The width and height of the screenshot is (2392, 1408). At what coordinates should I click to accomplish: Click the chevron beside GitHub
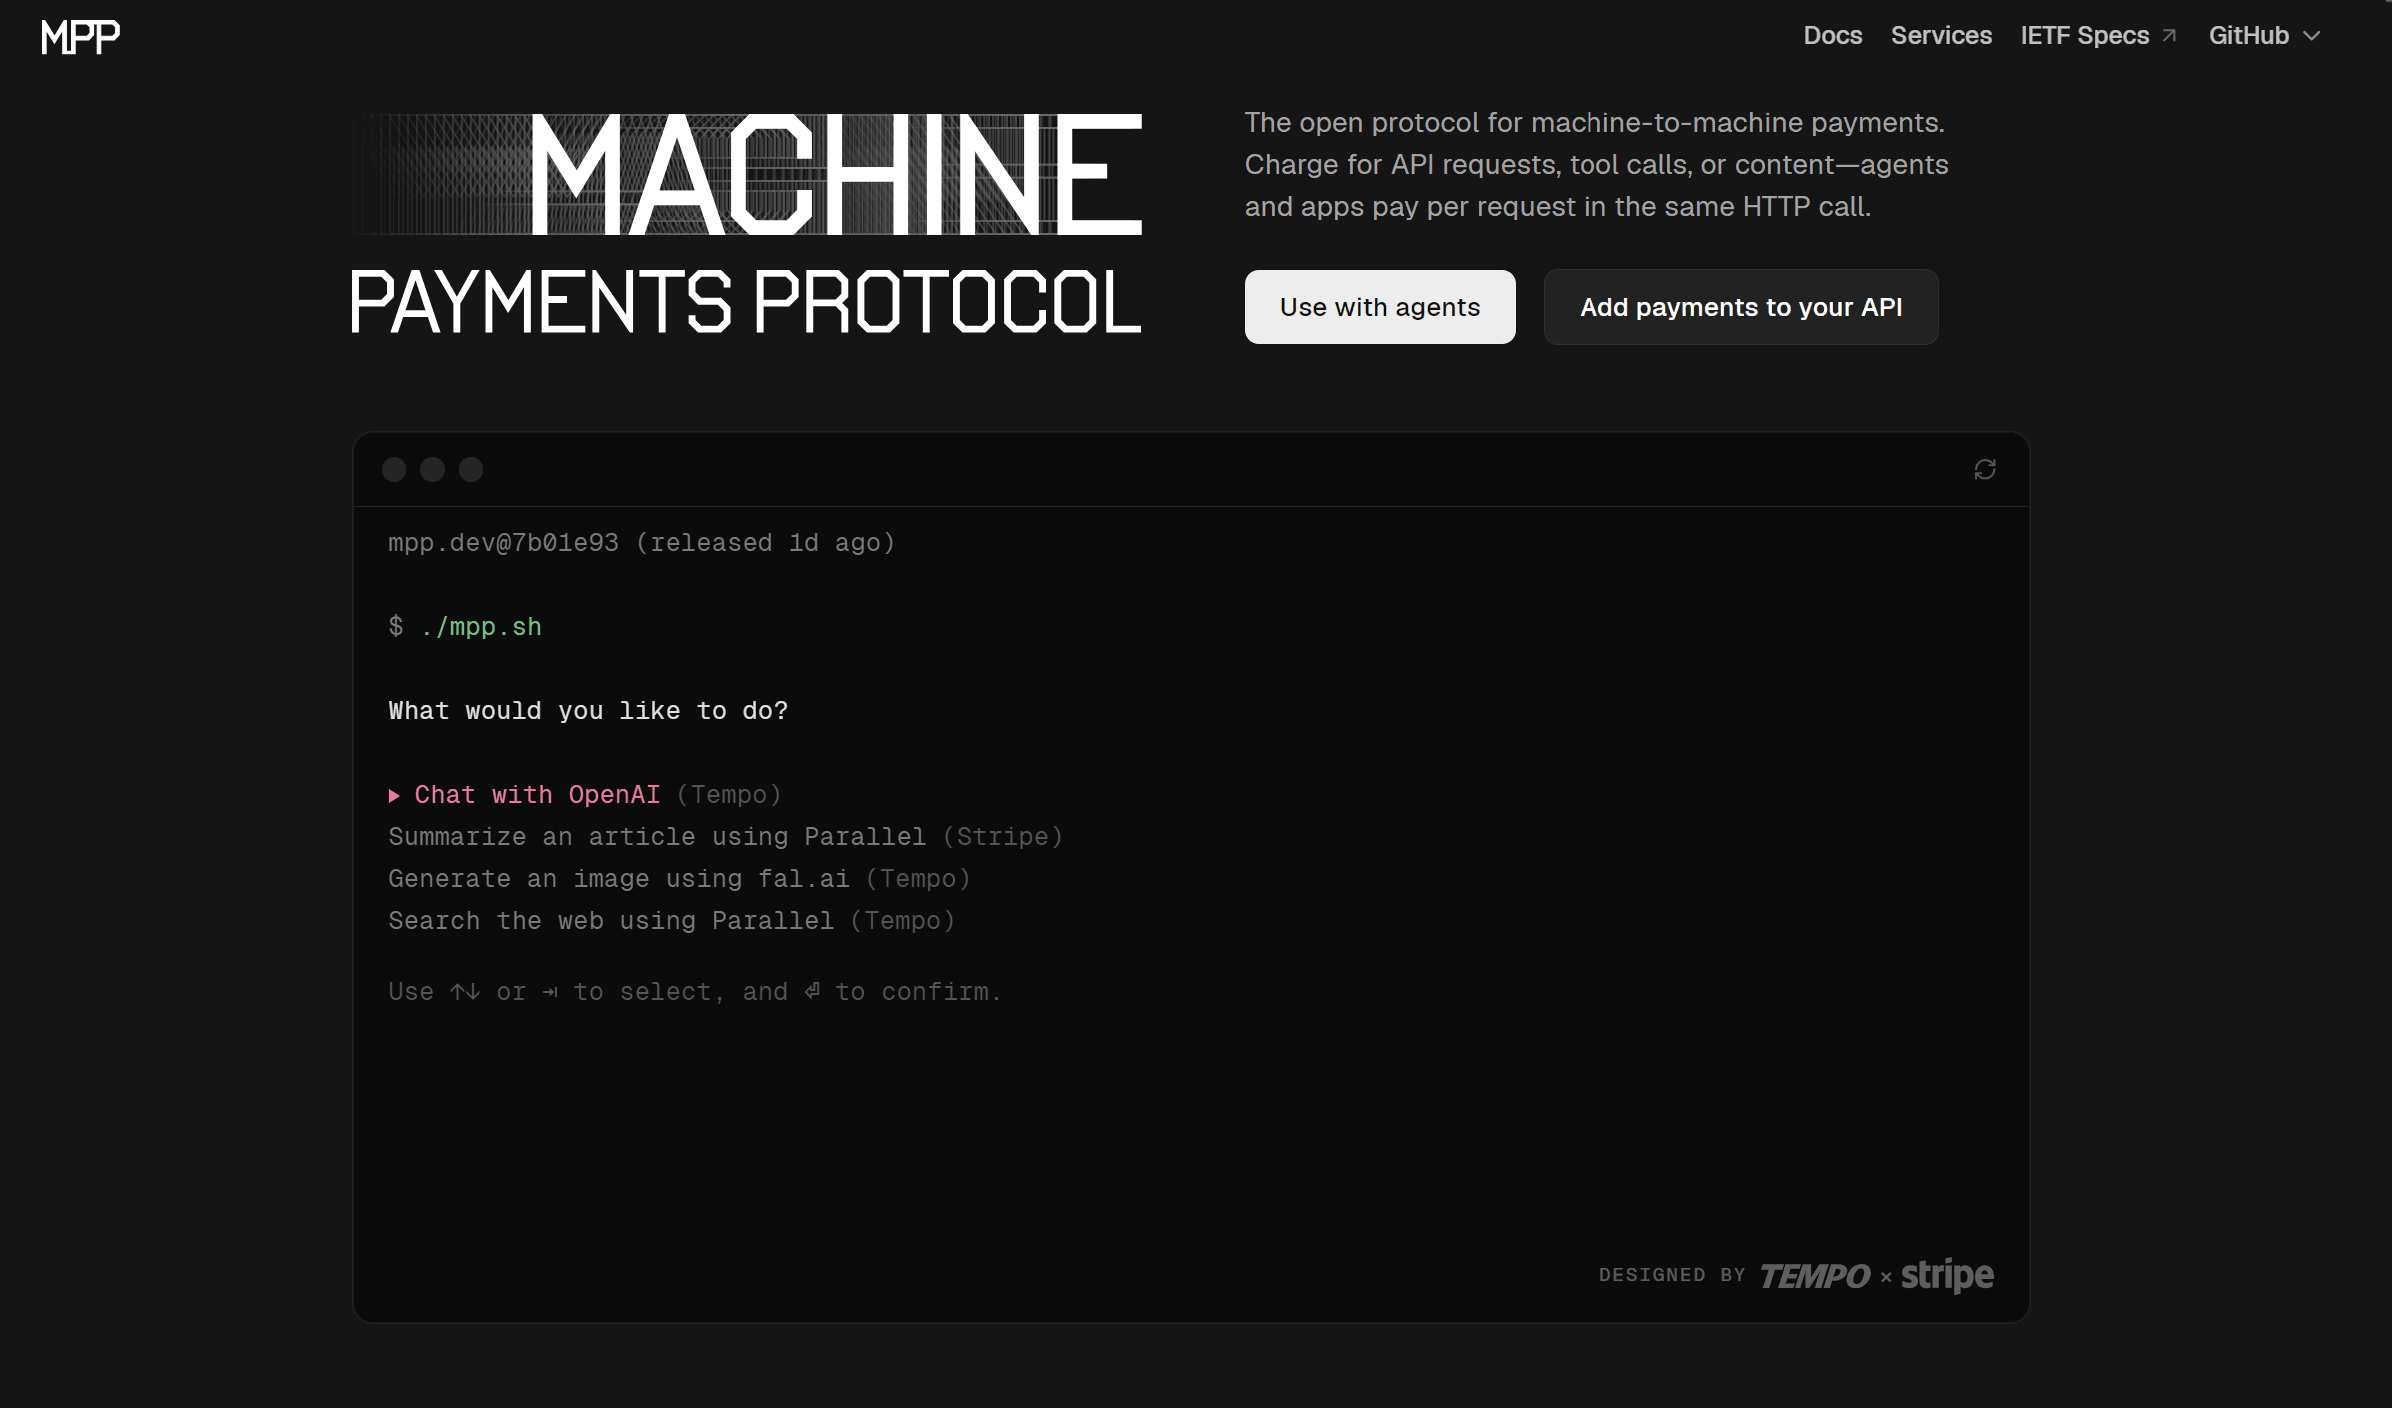(x=2313, y=37)
